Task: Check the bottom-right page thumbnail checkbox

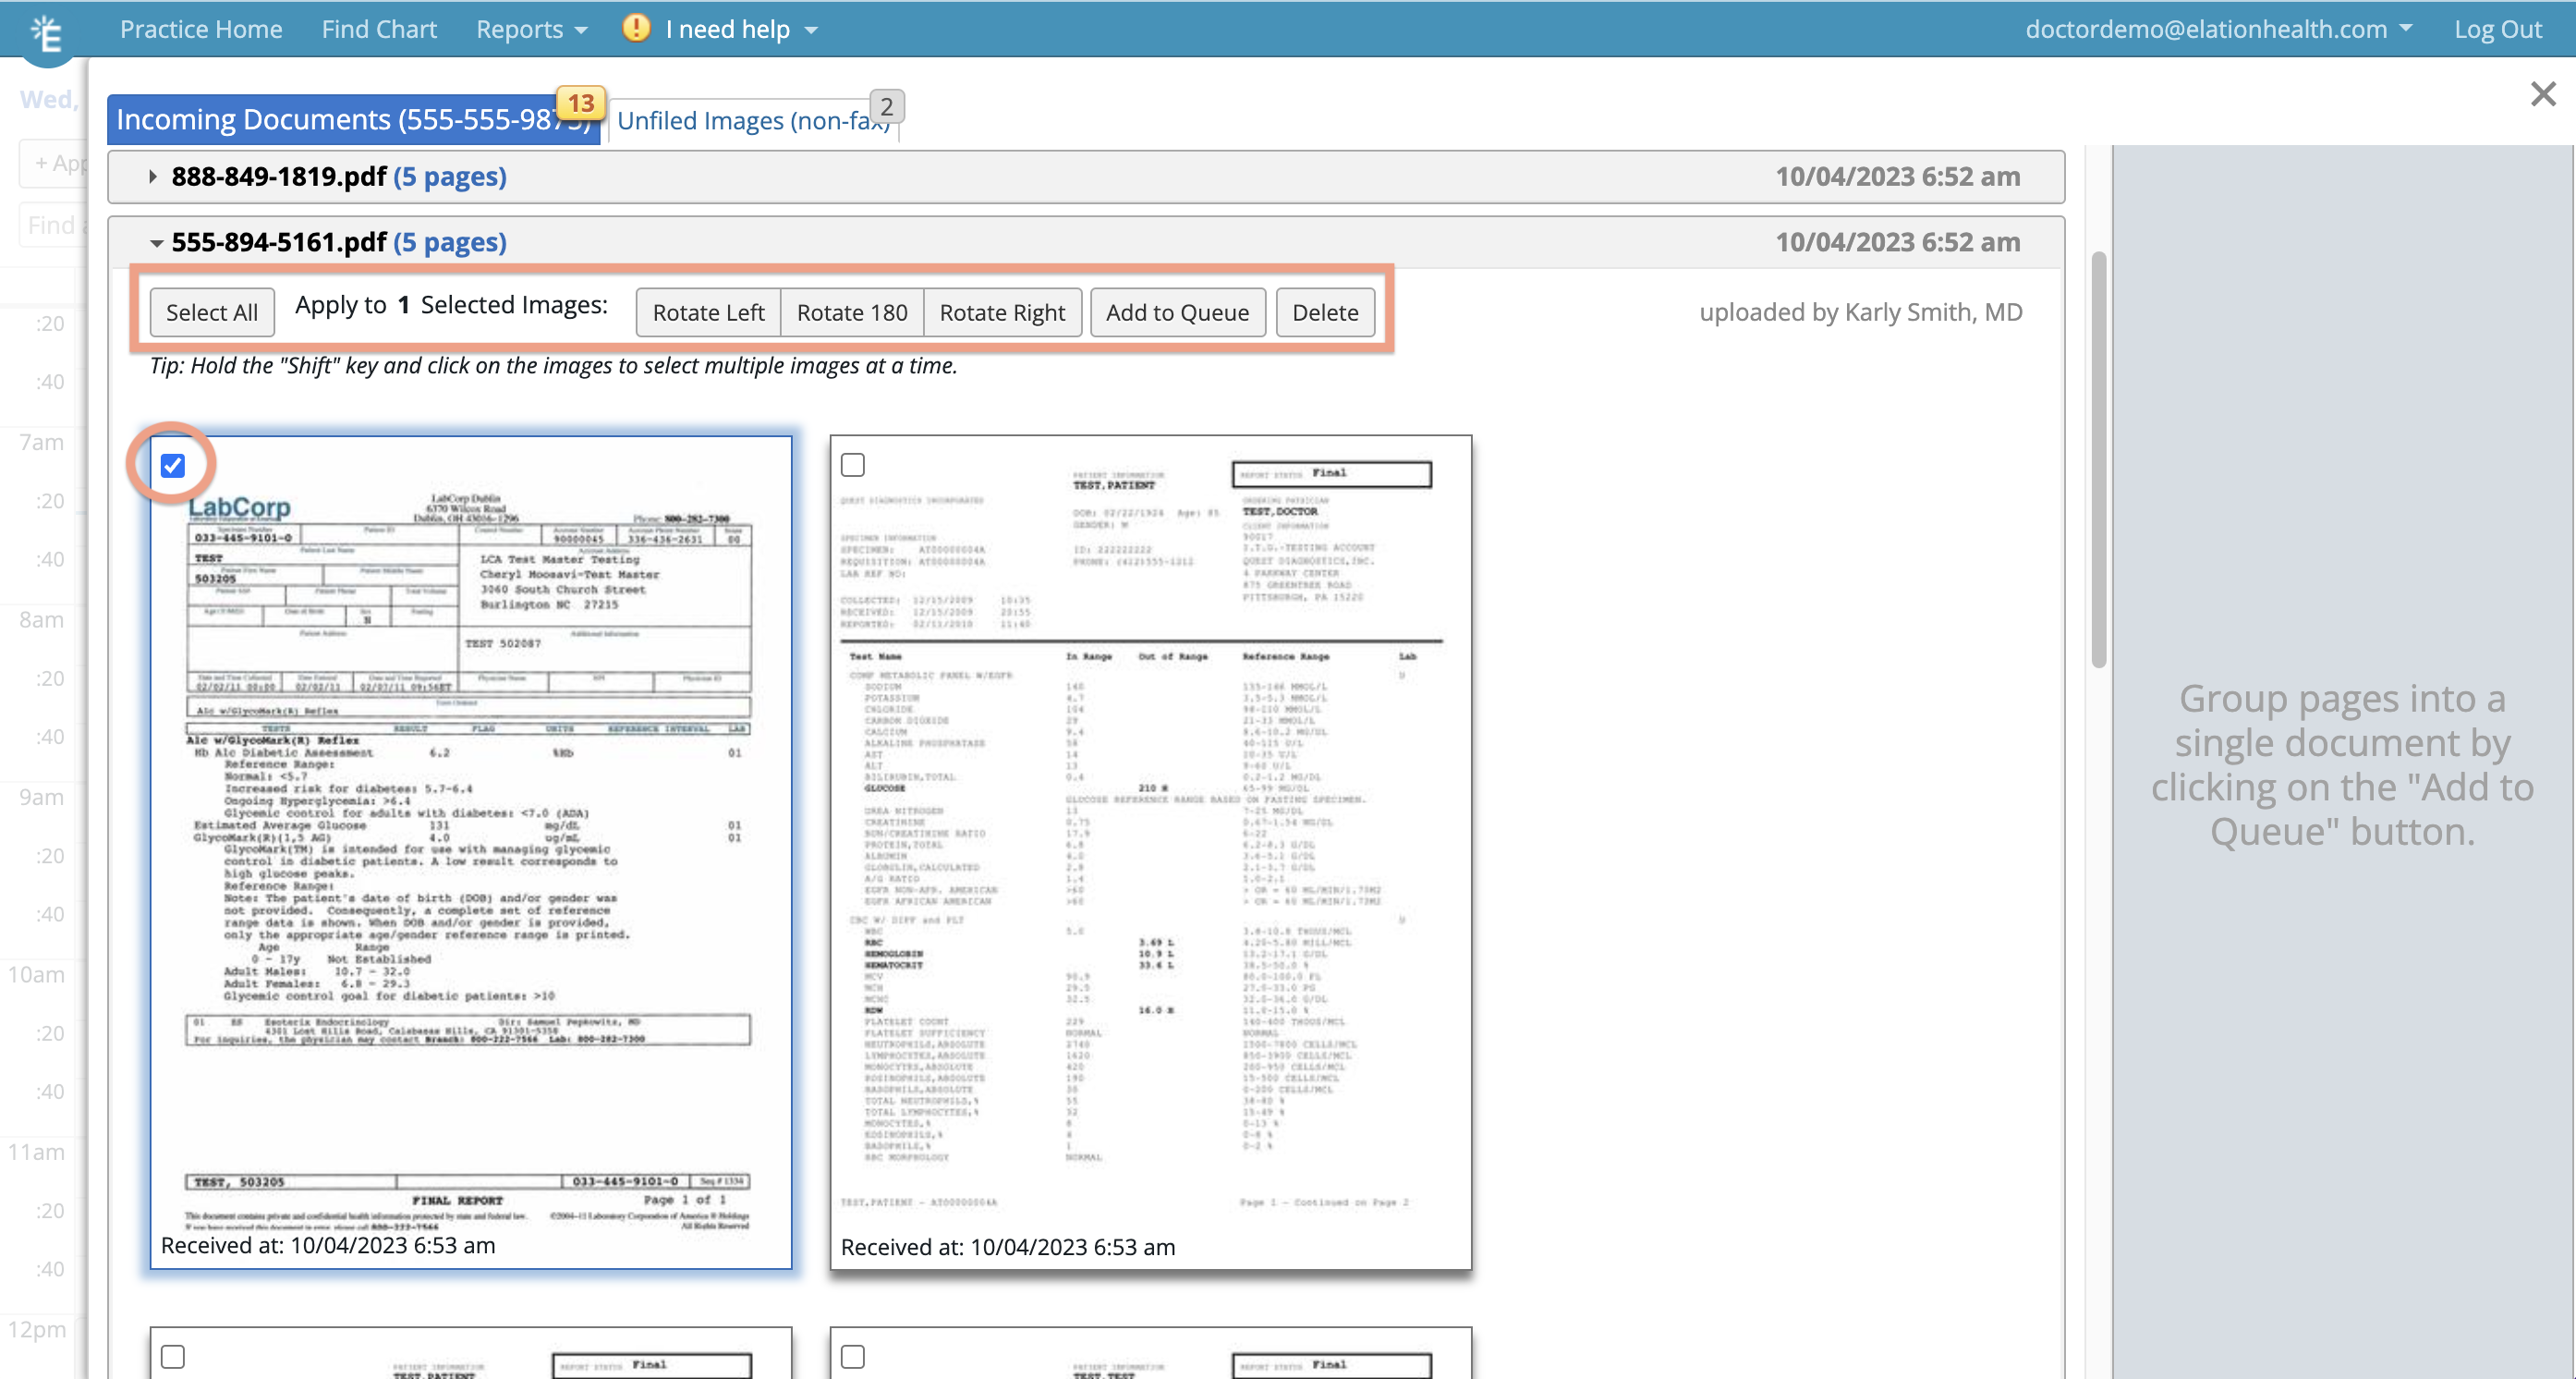Action: coord(853,1357)
